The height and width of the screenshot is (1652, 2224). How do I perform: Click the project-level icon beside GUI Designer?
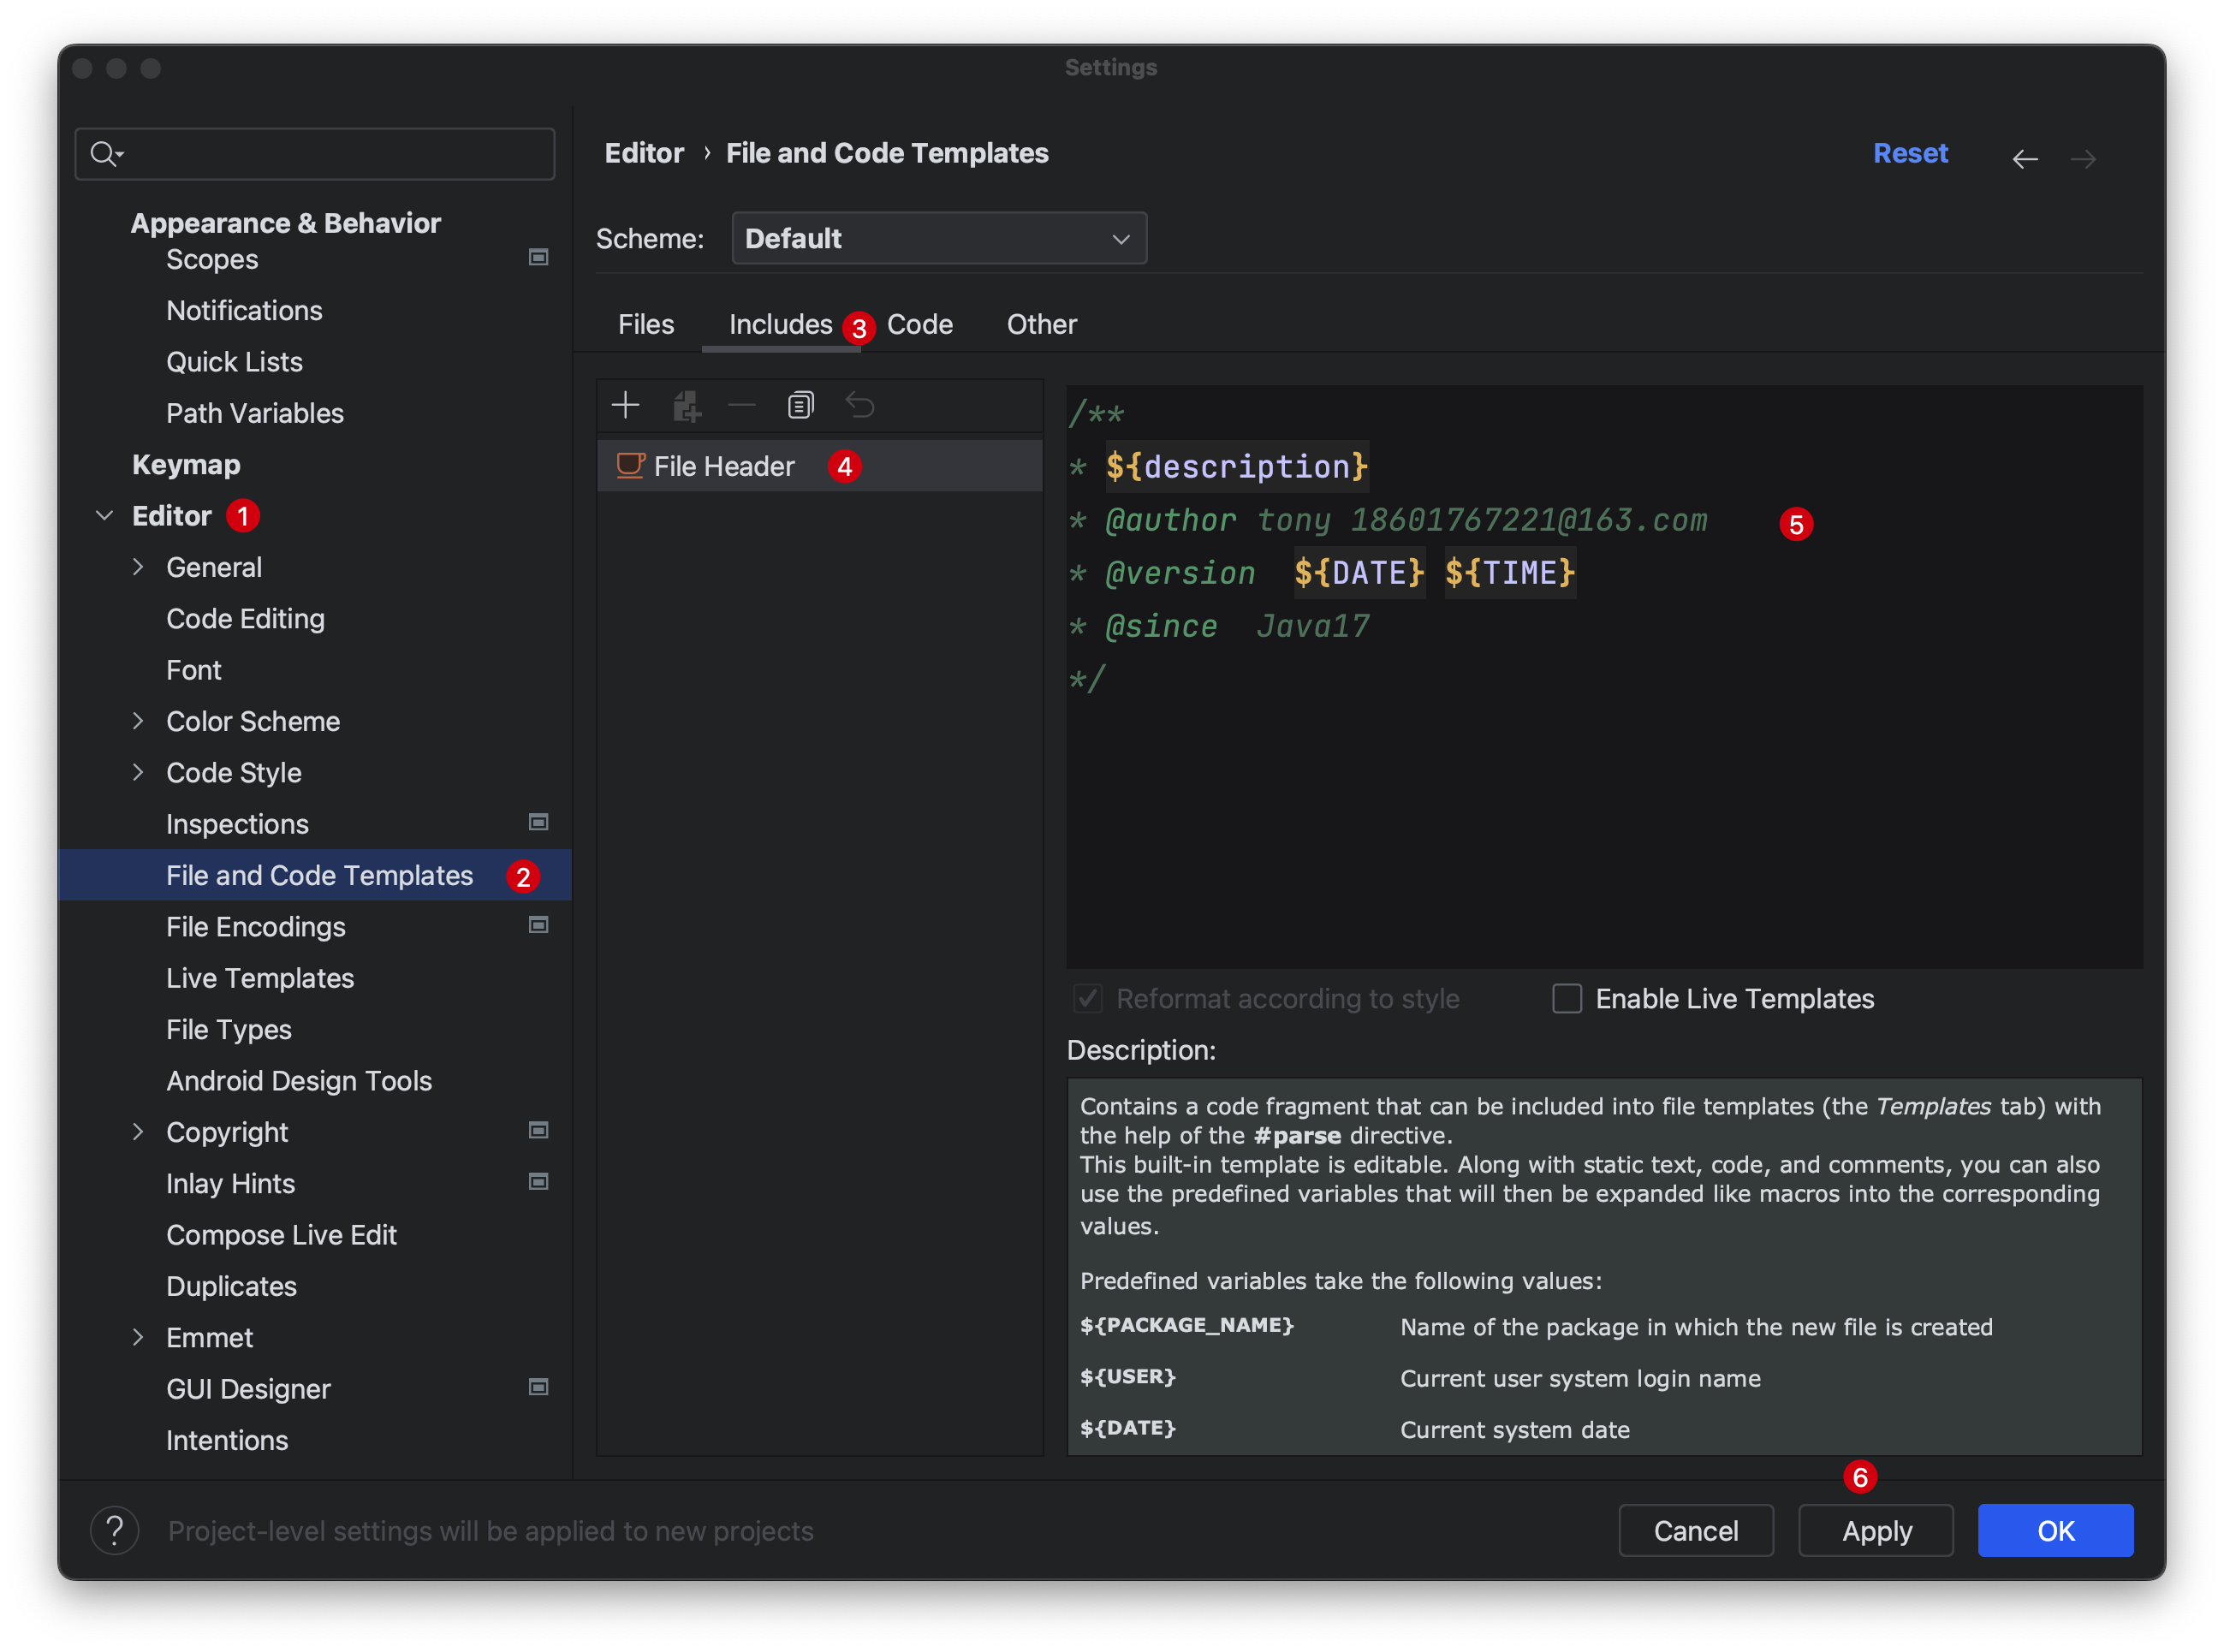point(538,1387)
